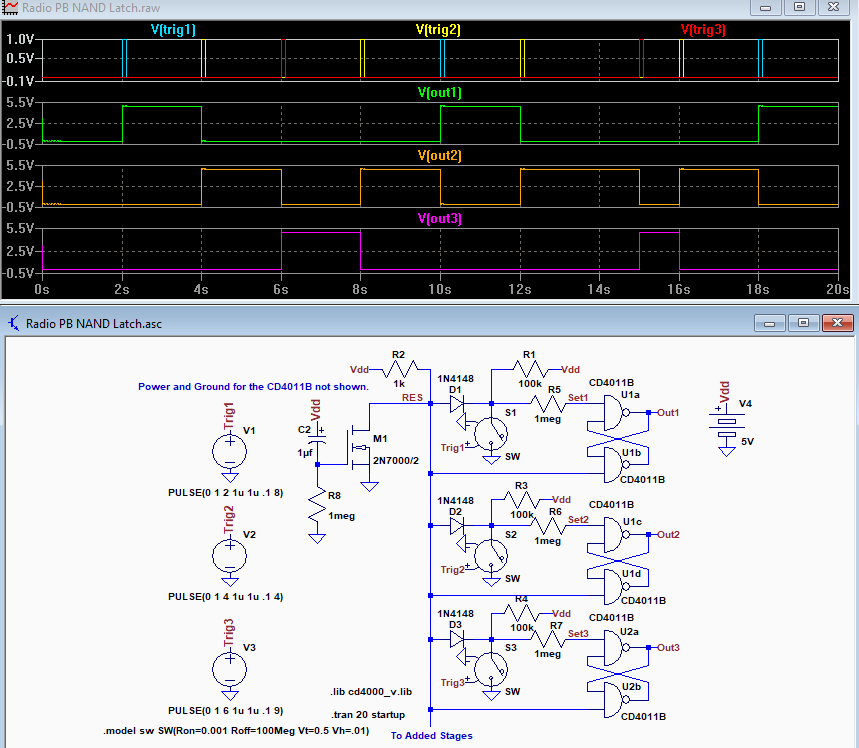Click the RES net label
This screenshot has height=748, width=859.
[412, 397]
